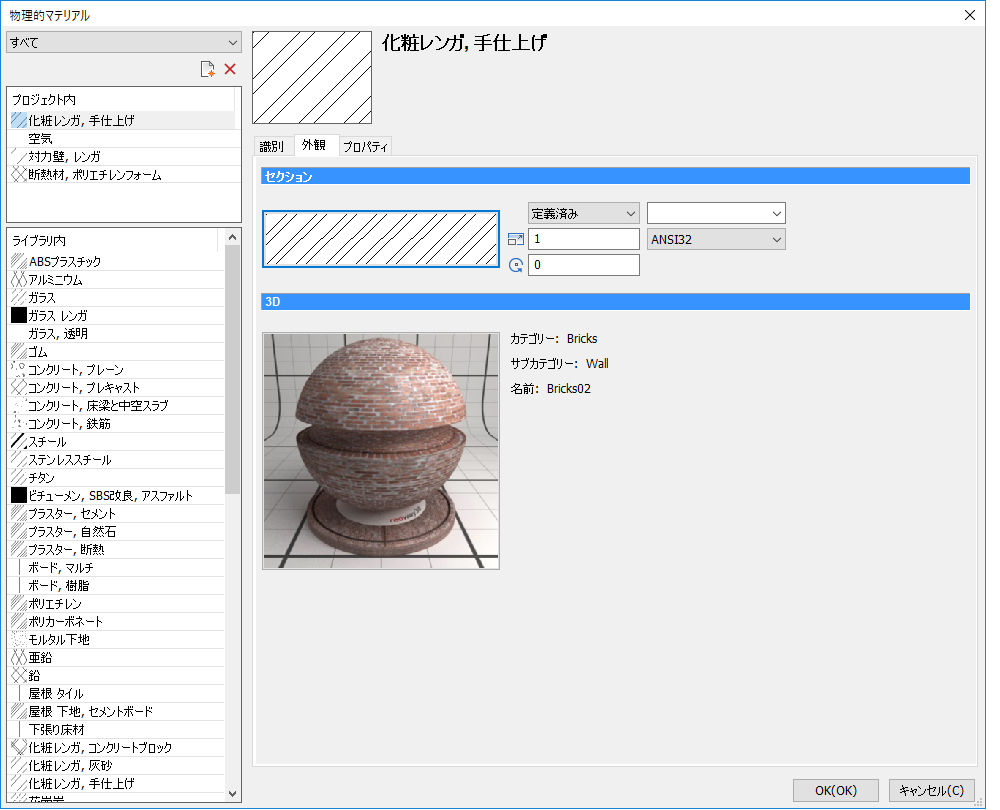This screenshot has height=810, width=1000.
Task: Click the セクション section header
Action: (615, 176)
